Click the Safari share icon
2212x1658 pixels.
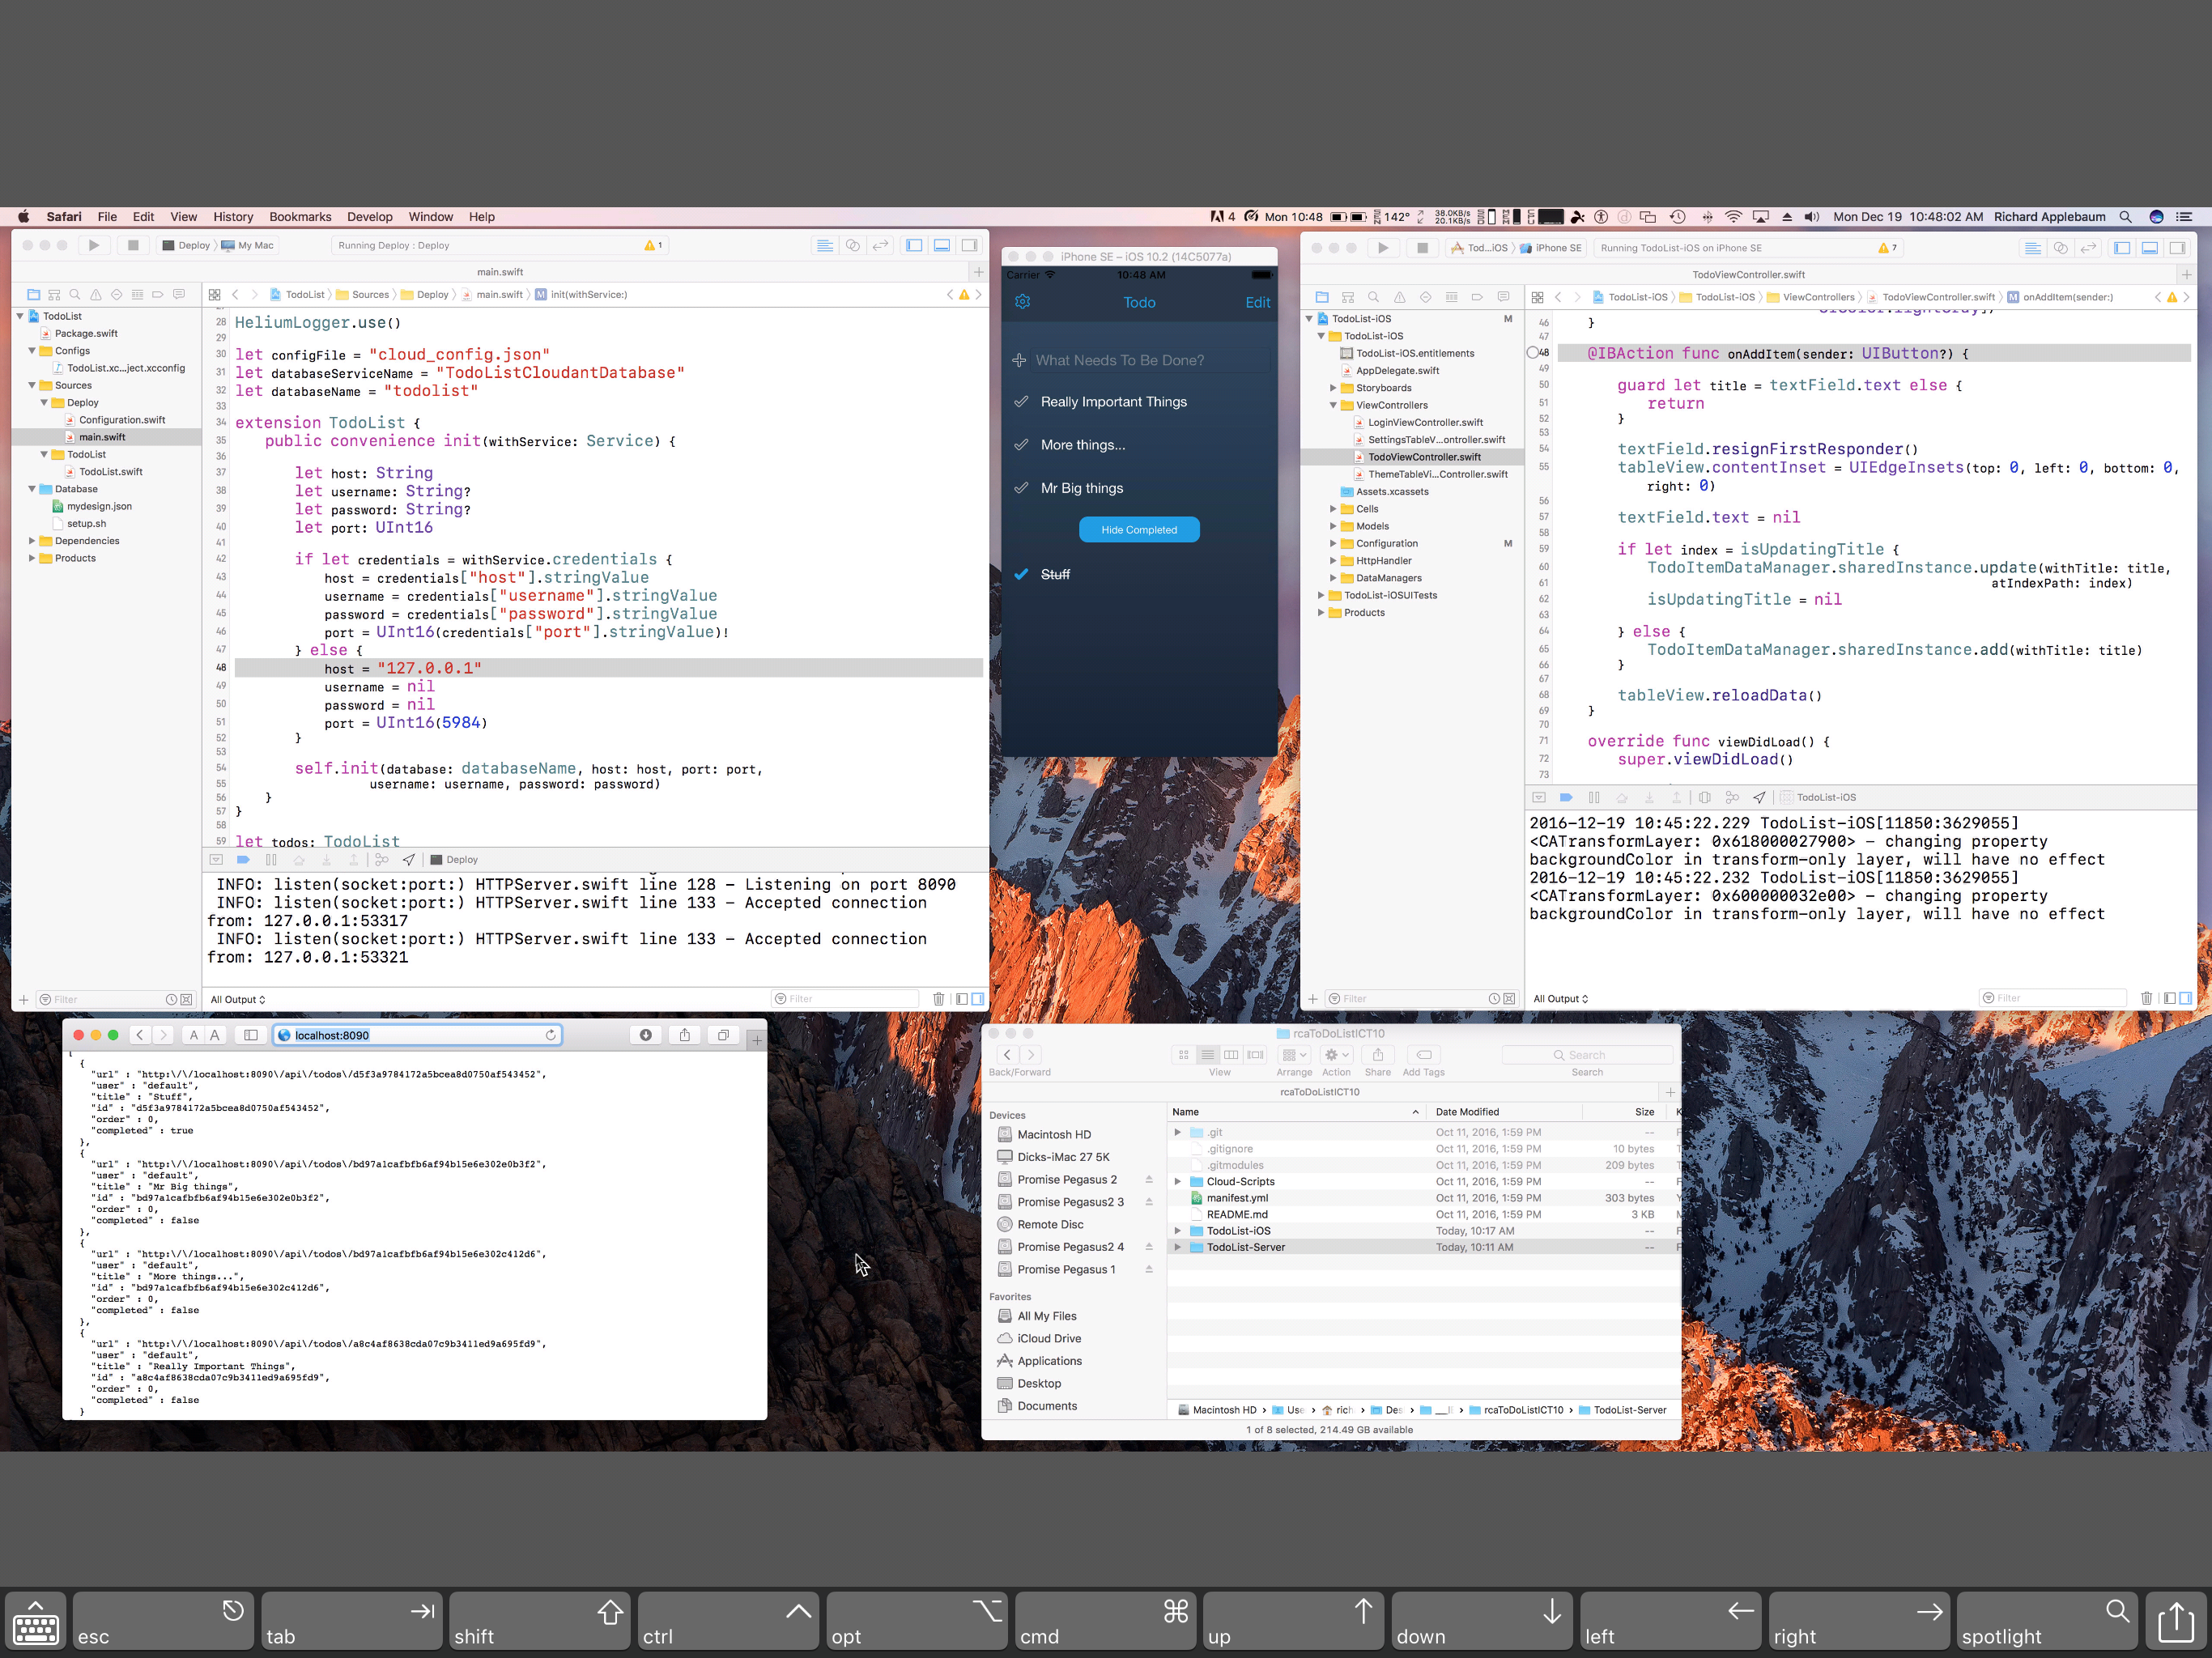pyautogui.click(x=685, y=1035)
